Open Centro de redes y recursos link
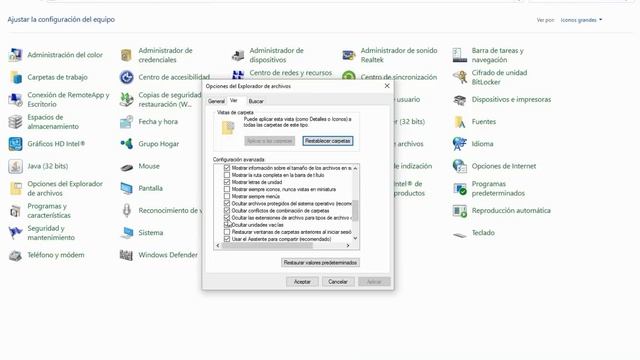The image size is (640, 360). (291, 73)
